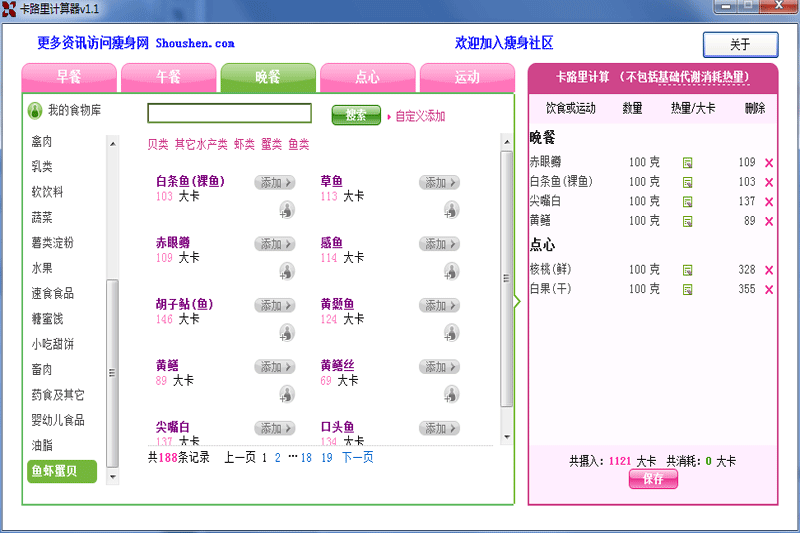This screenshot has width=800, height=533.
Task: Click the 关于 button
Action: pyautogui.click(x=740, y=44)
